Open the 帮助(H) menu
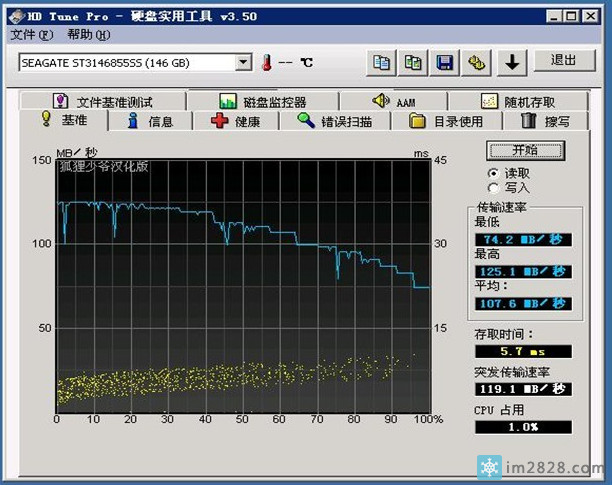 [x=87, y=35]
